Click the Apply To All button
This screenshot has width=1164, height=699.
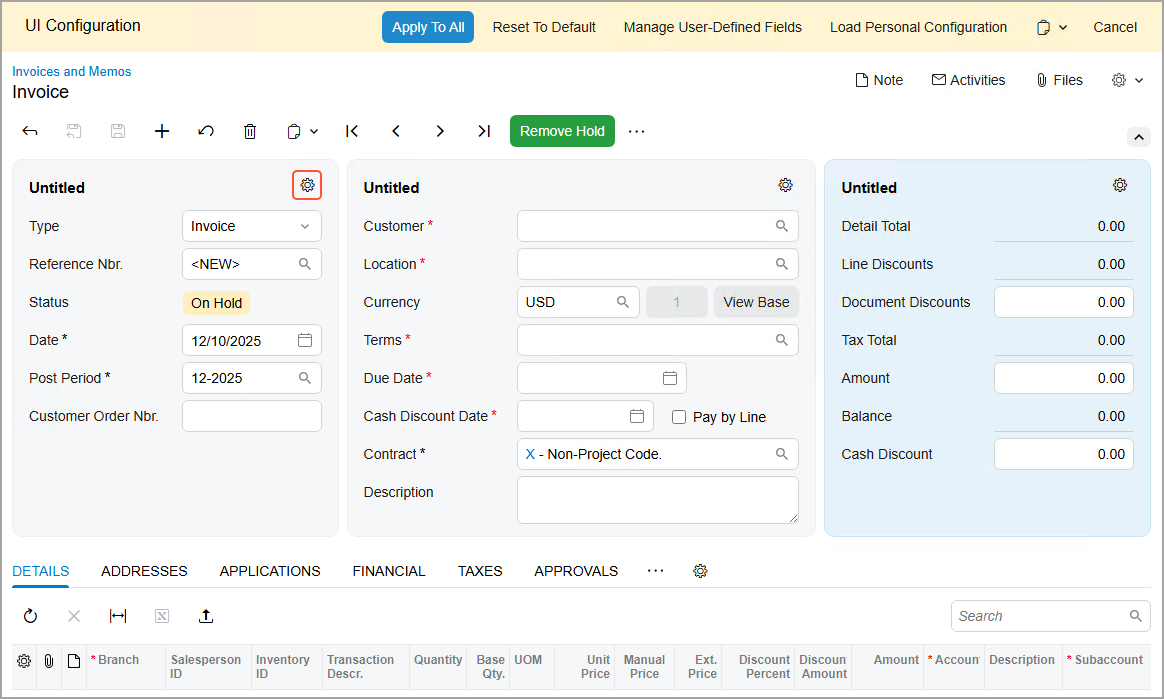click(x=428, y=27)
